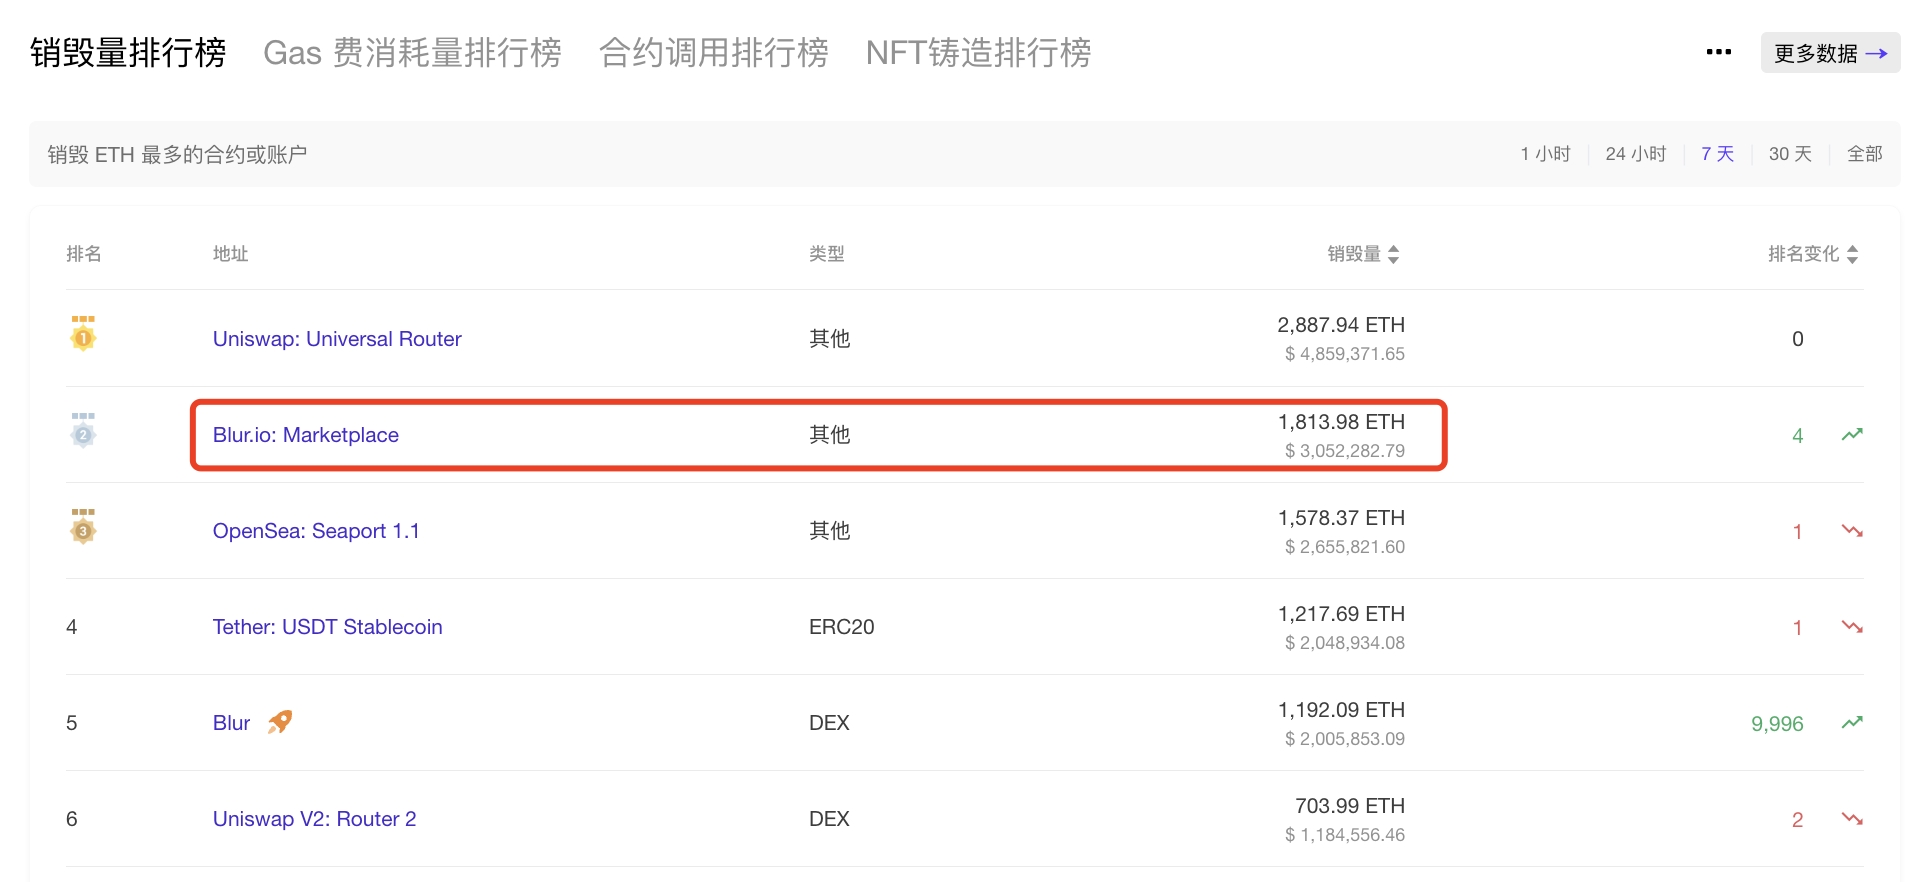1916x882 pixels.
Task: Click the 更多数据 button
Action: (1830, 53)
